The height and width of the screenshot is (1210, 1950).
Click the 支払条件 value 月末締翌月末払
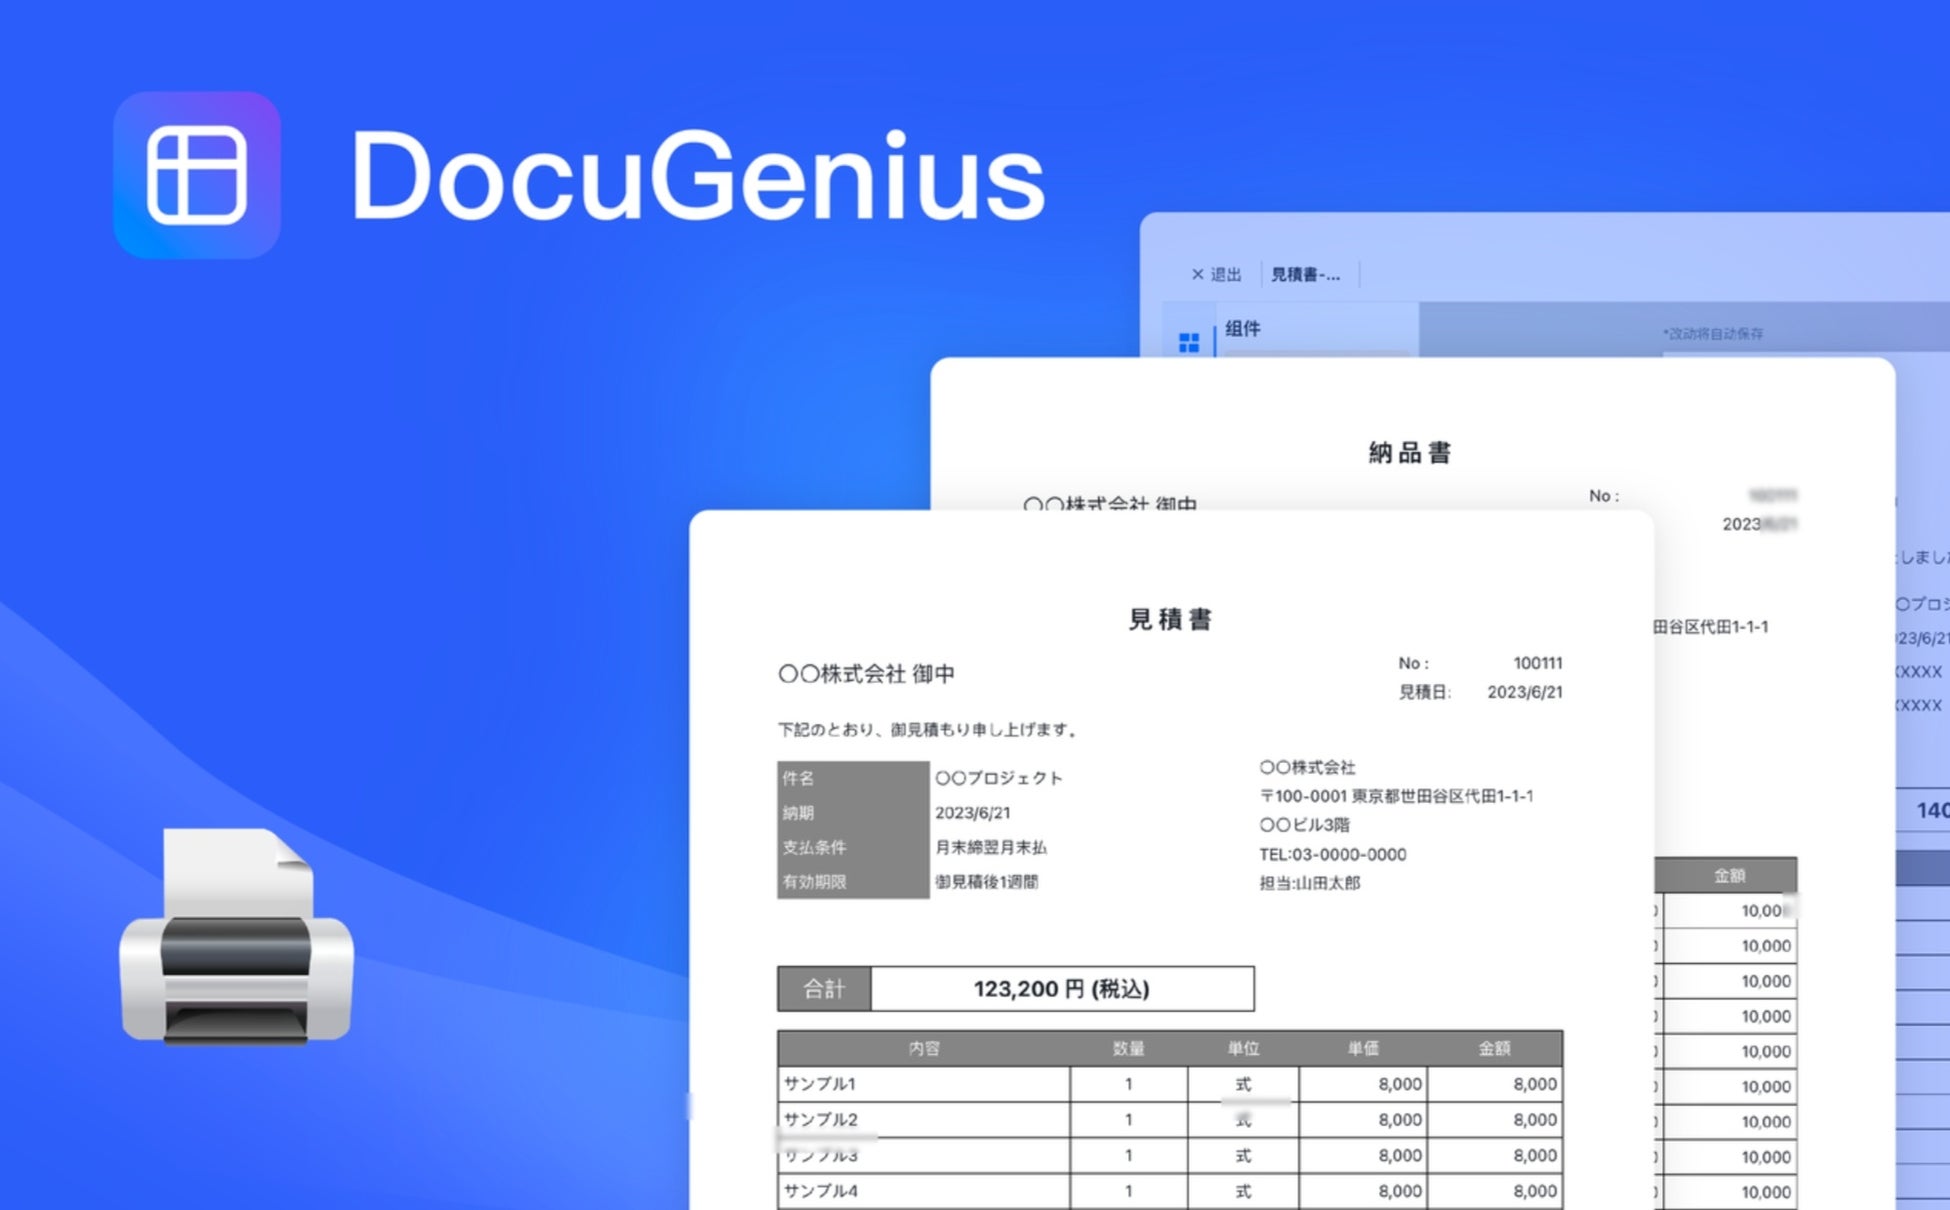[990, 847]
